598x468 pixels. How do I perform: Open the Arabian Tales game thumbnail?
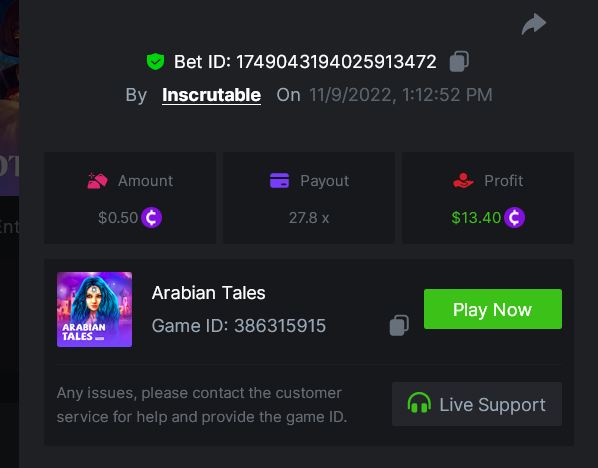point(95,309)
